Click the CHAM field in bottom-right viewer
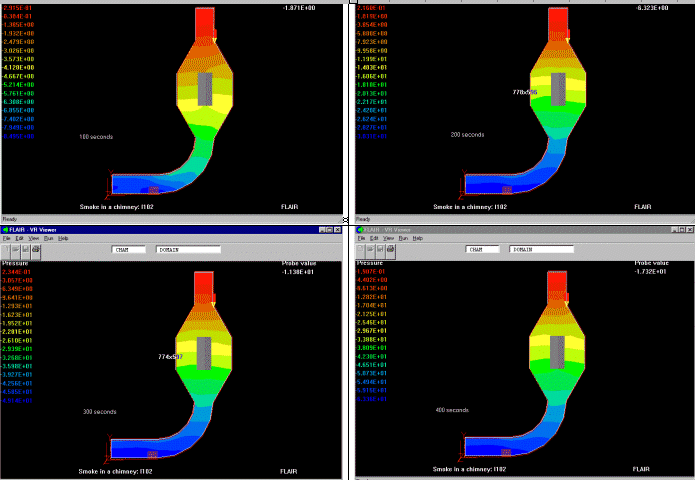This screenshot has height=480, width=695. 482,249
